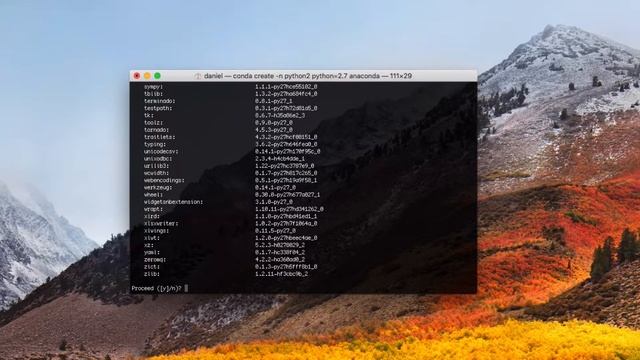Select the 'wheel:' package name

(153, 195)
